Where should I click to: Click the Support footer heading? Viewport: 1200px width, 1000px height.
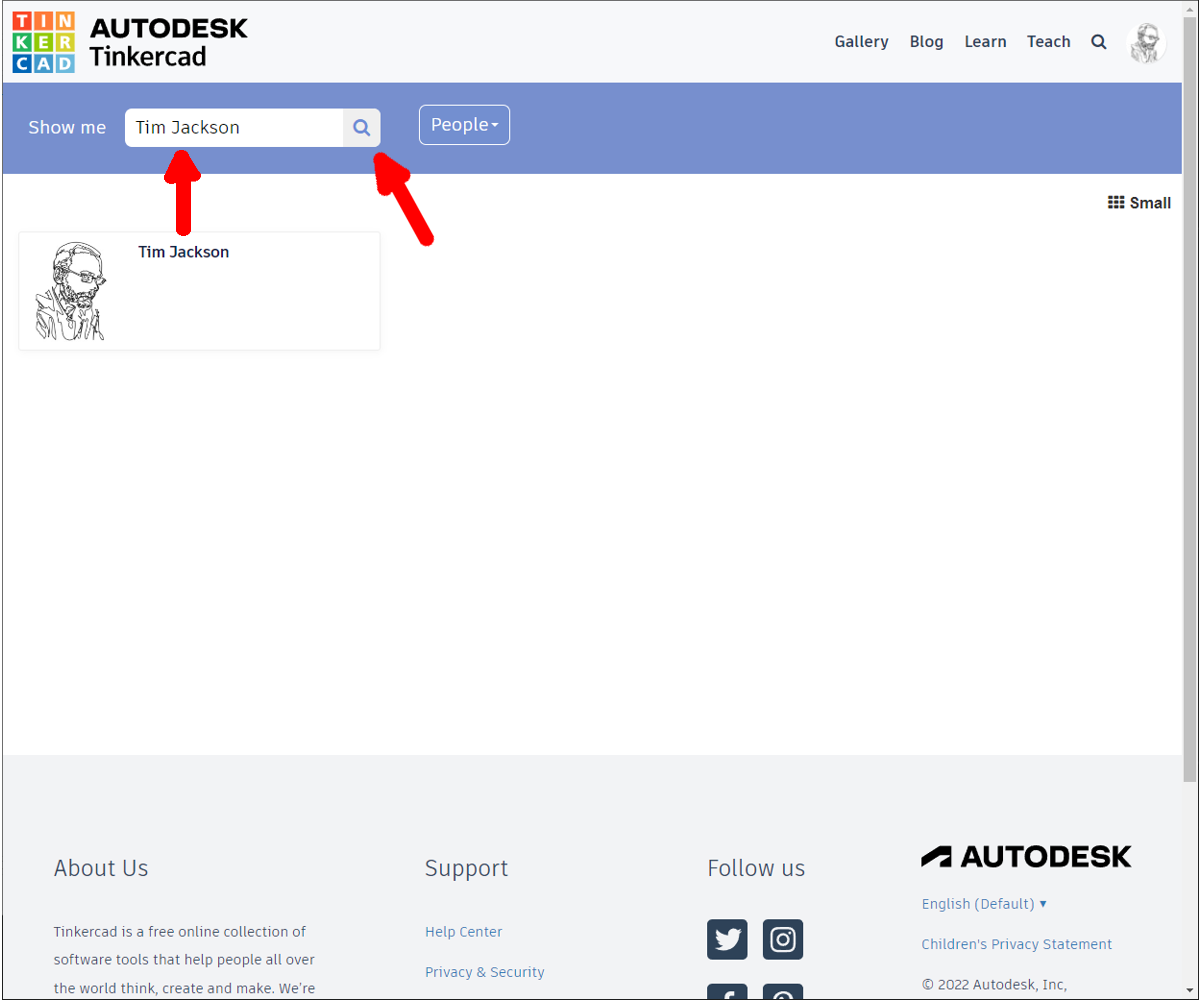(466, 868)
